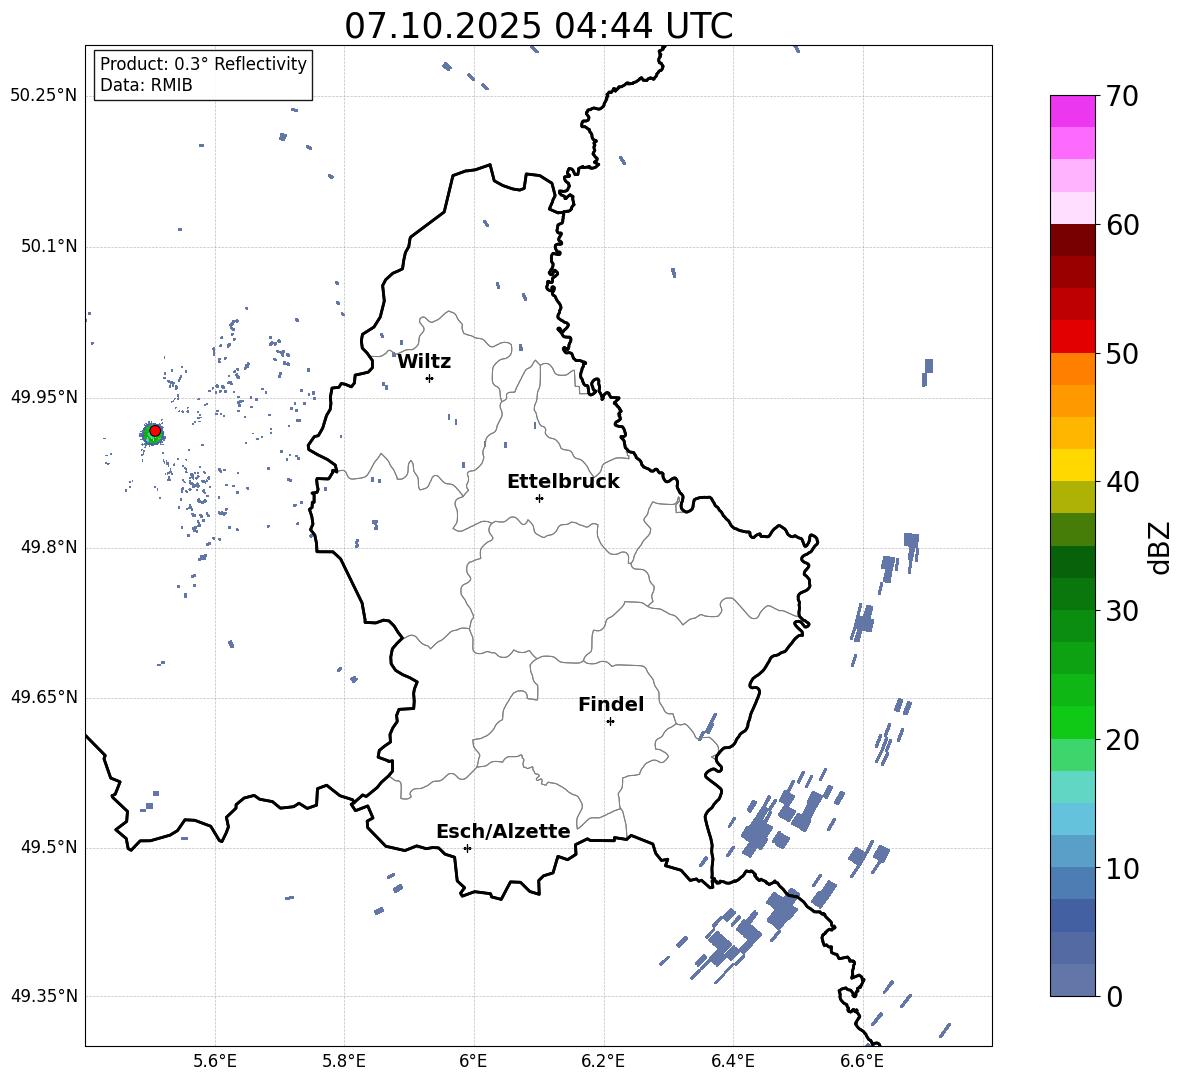The width and height of the screenshot is (1184, 1081).
Task: Click the Findel station cross marker
Action: [x=610, y=722]
